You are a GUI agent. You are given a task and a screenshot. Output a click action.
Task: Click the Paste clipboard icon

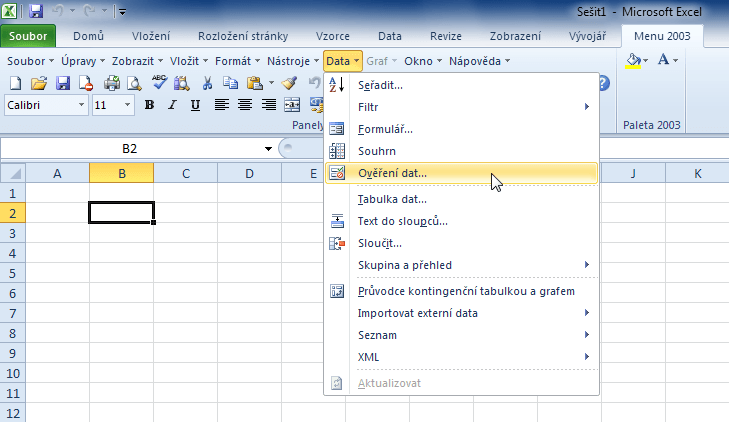pyautogui.click(x=255, y=84)
